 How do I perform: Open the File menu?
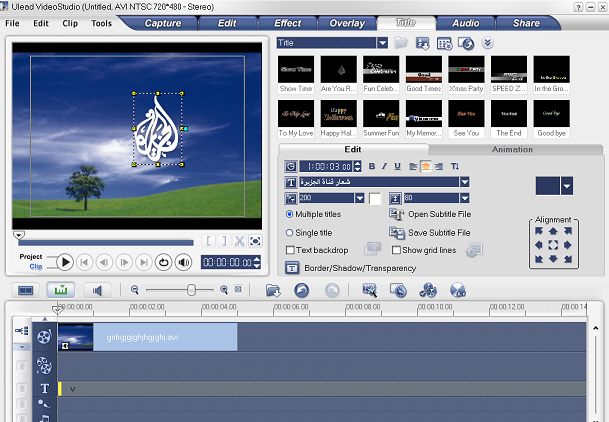coord(12,23)
